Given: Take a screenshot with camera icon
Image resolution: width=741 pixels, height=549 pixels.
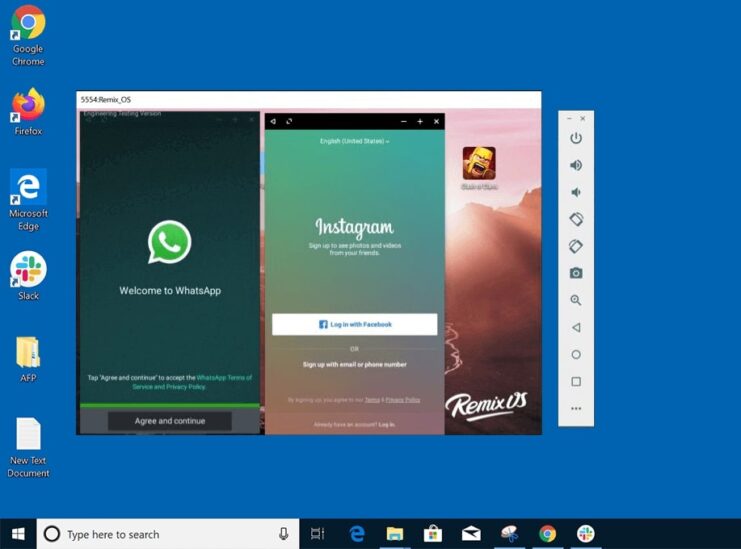Looking at the screenshot, I should tap(576, 273).
